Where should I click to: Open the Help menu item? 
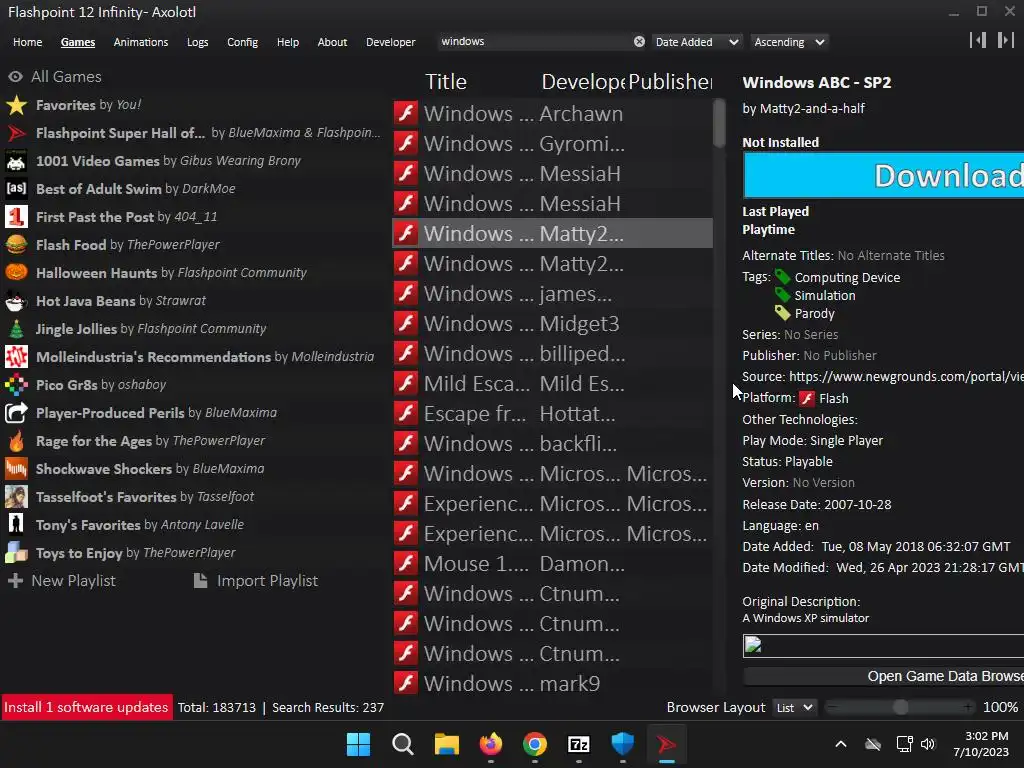[x=287, y=42]
